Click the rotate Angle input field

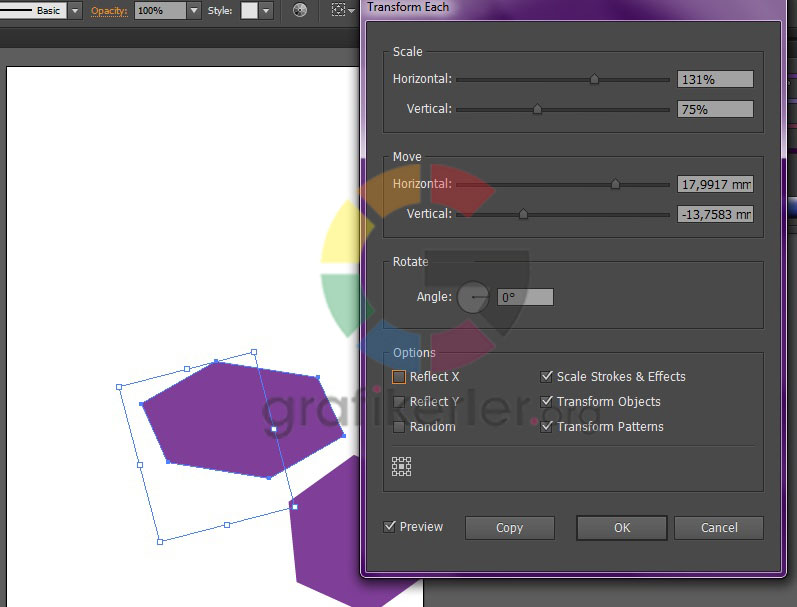point(525,297)
